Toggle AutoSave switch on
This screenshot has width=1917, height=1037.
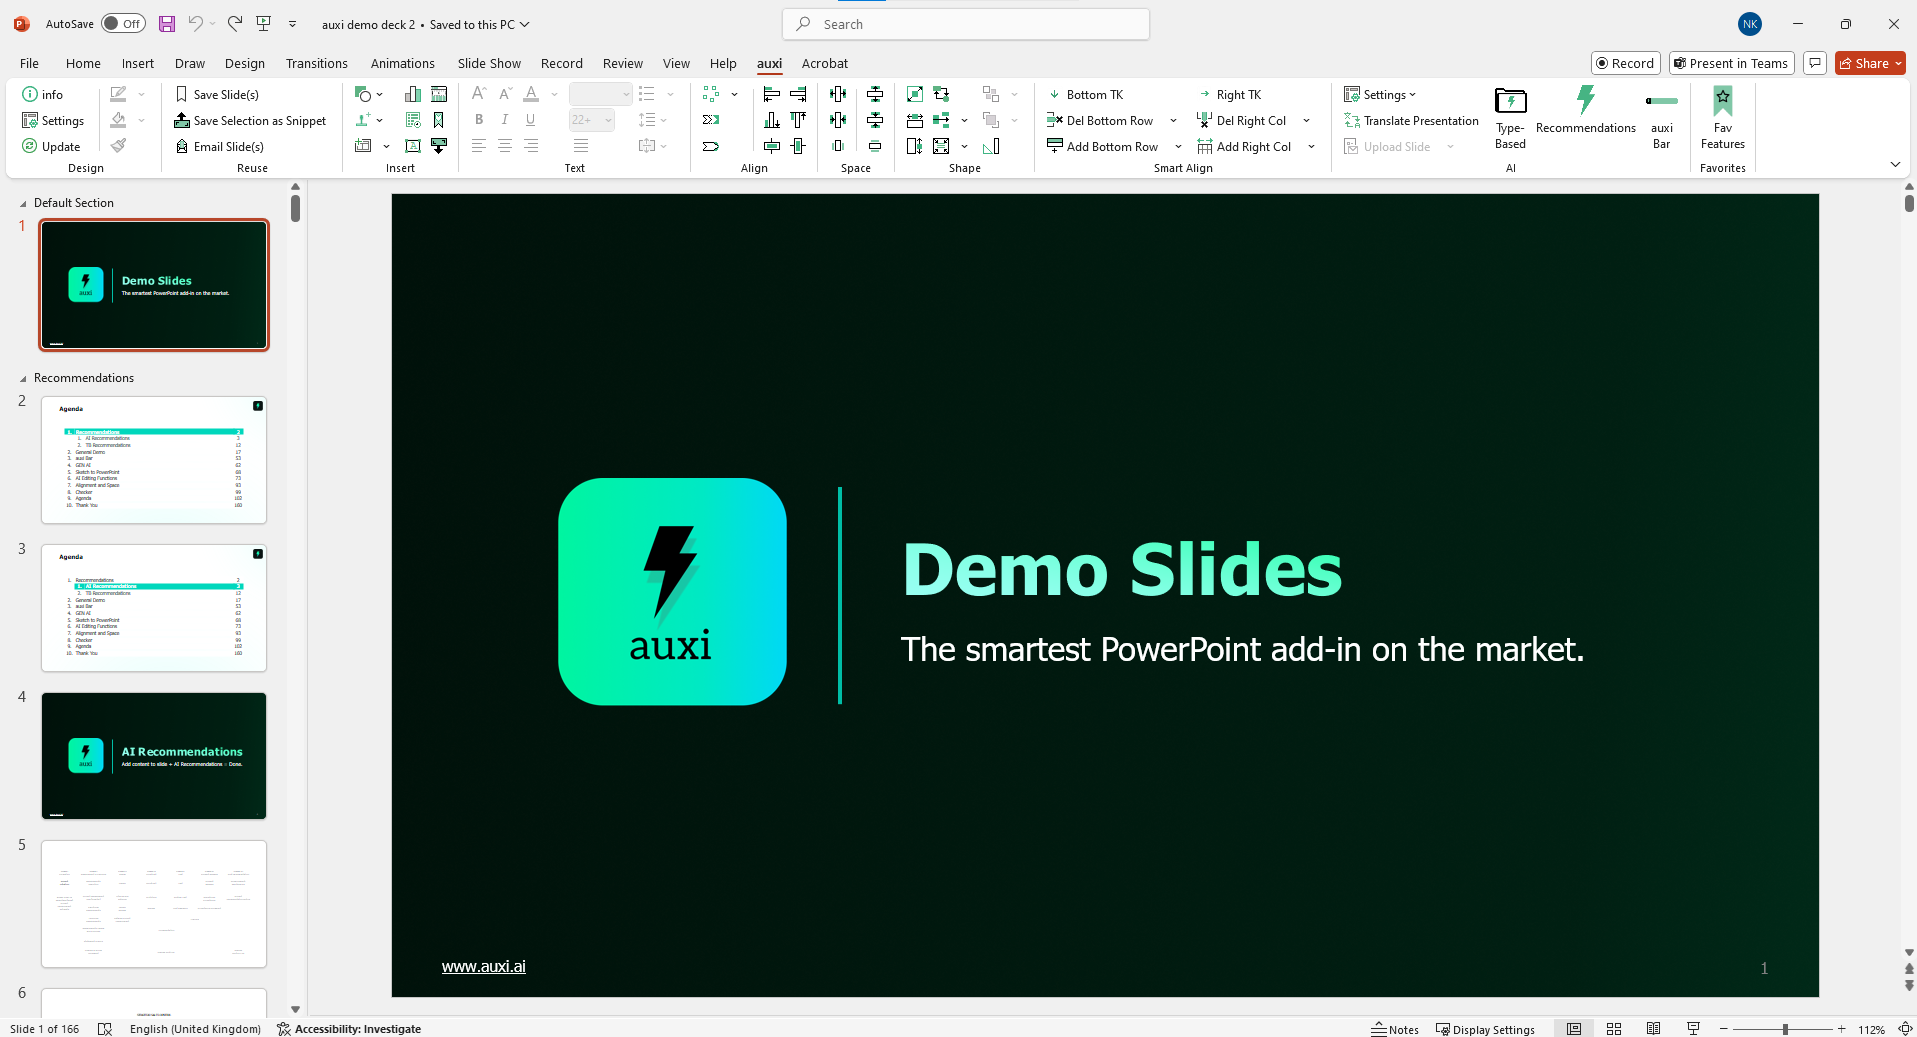click(123, 24)
